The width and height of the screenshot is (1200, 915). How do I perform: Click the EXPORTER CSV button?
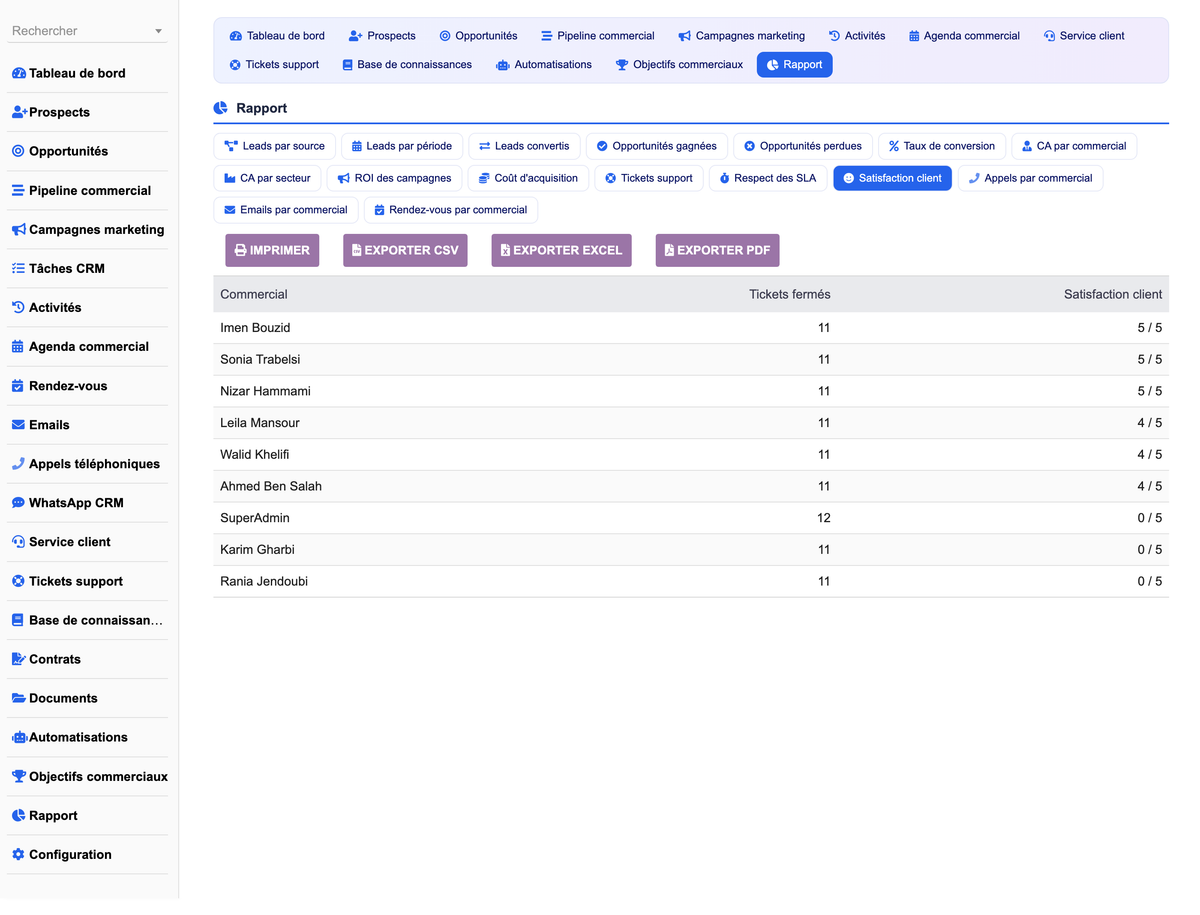click(x=405, y=250)
